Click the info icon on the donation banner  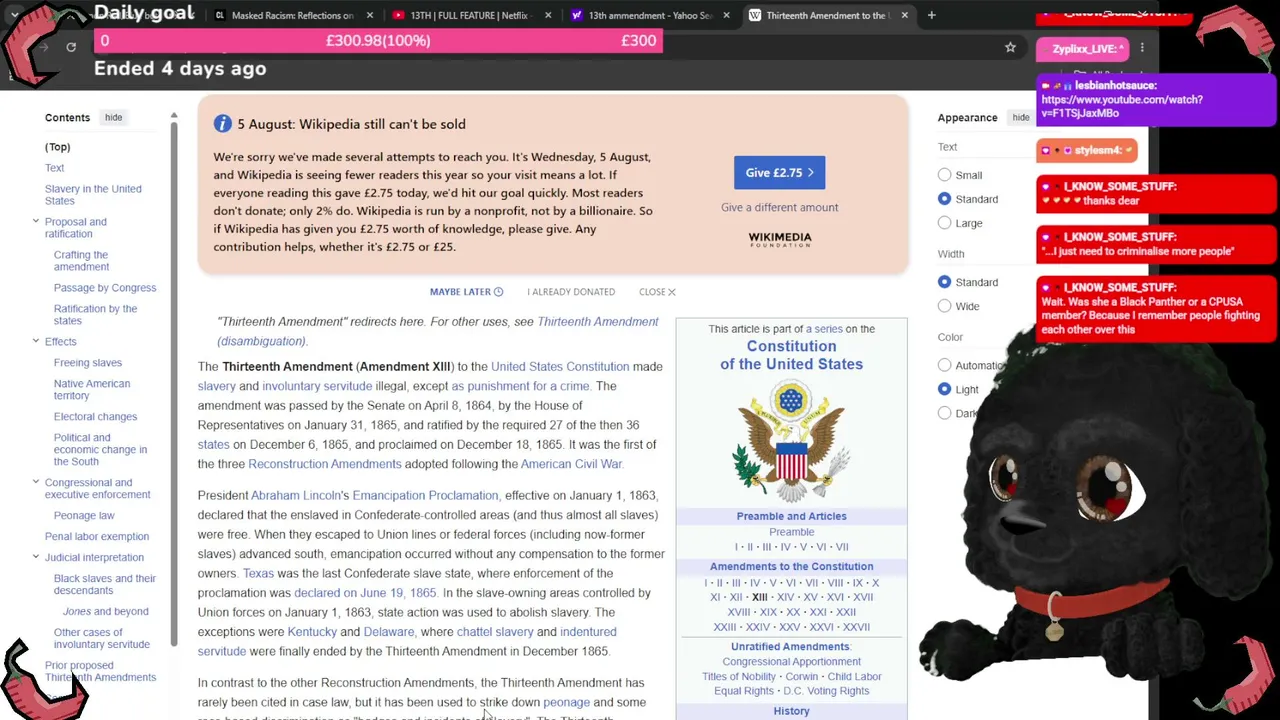222,124
